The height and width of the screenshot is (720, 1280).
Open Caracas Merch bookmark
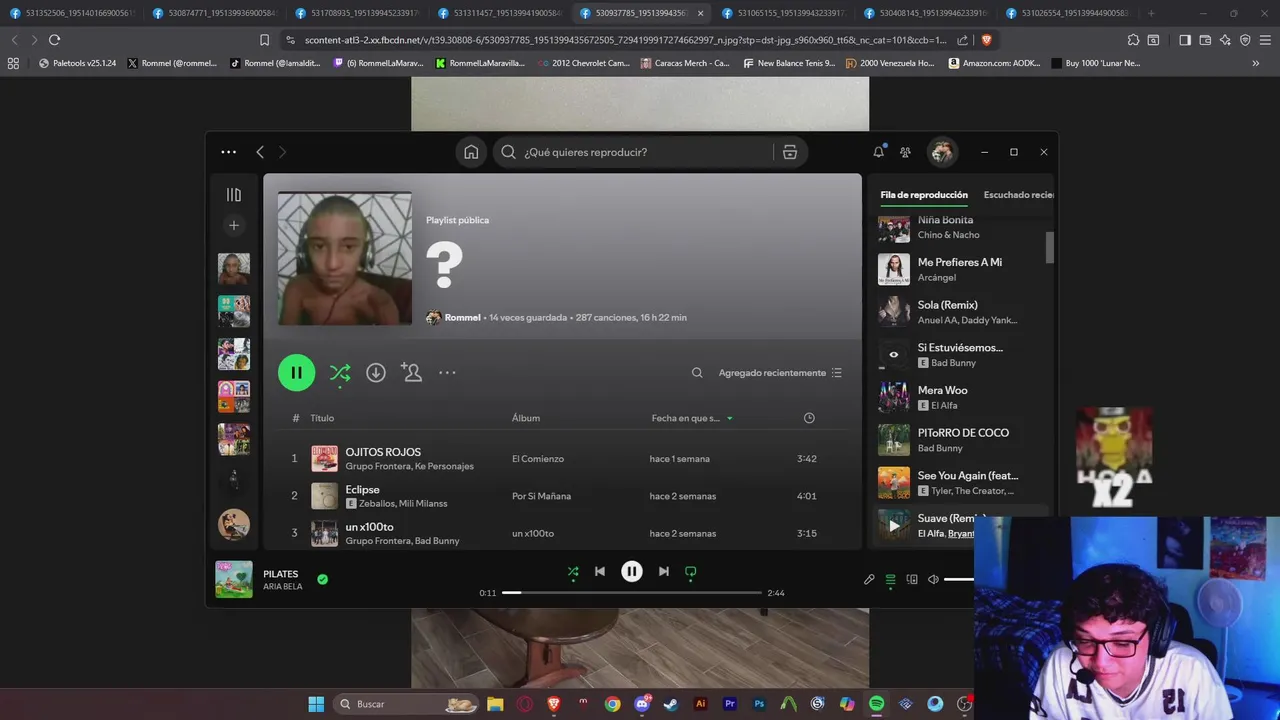pos(685,63)
